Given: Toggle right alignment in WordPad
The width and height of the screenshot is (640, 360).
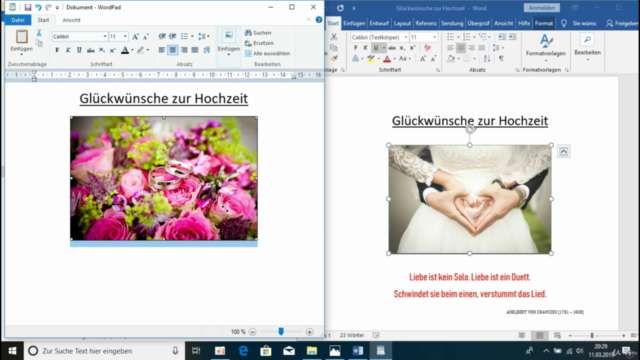Looking at the screenshot, I should click(x=184, y=50).
